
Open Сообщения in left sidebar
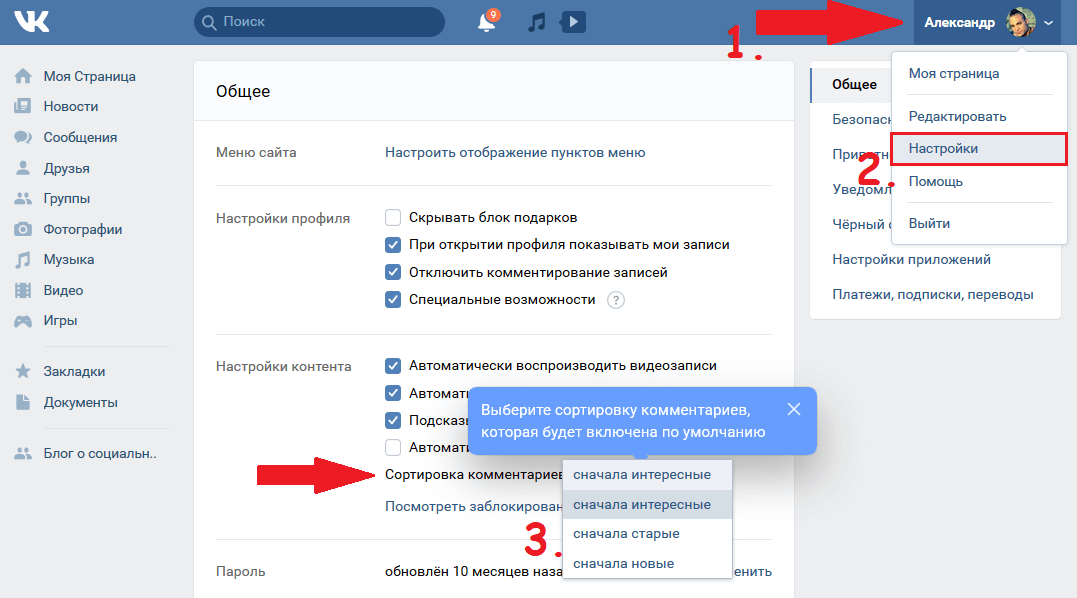coord(80,137)
